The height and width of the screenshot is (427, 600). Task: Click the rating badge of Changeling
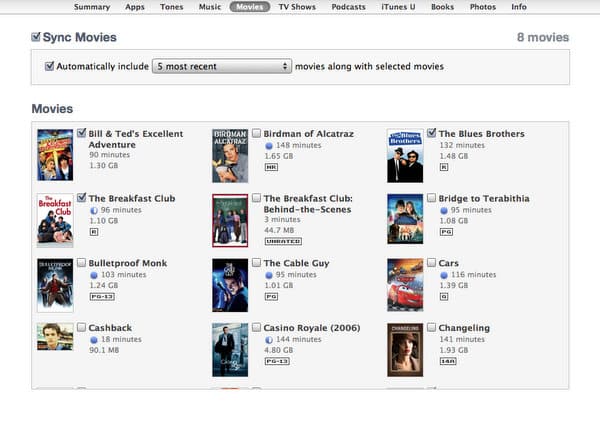coord(448,361)
